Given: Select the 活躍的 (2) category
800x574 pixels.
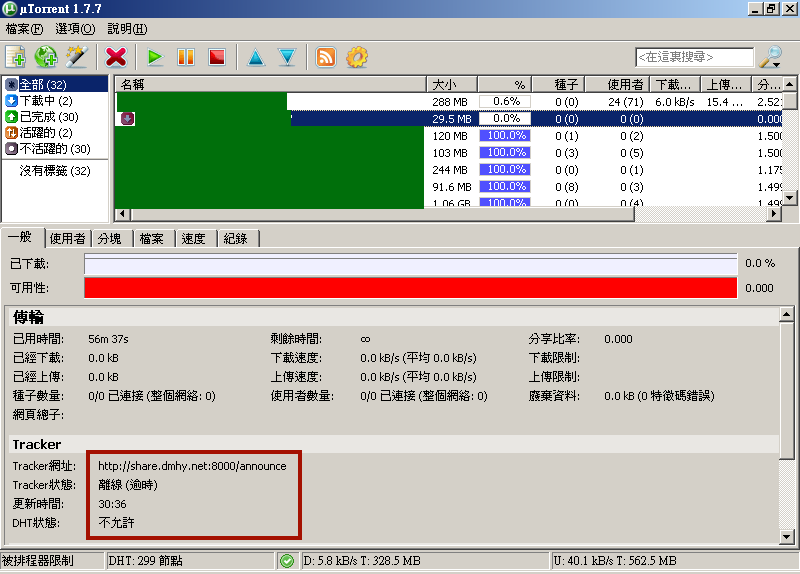Looking at the screenshot, I should pyautogui.click(x=39, y=133).
